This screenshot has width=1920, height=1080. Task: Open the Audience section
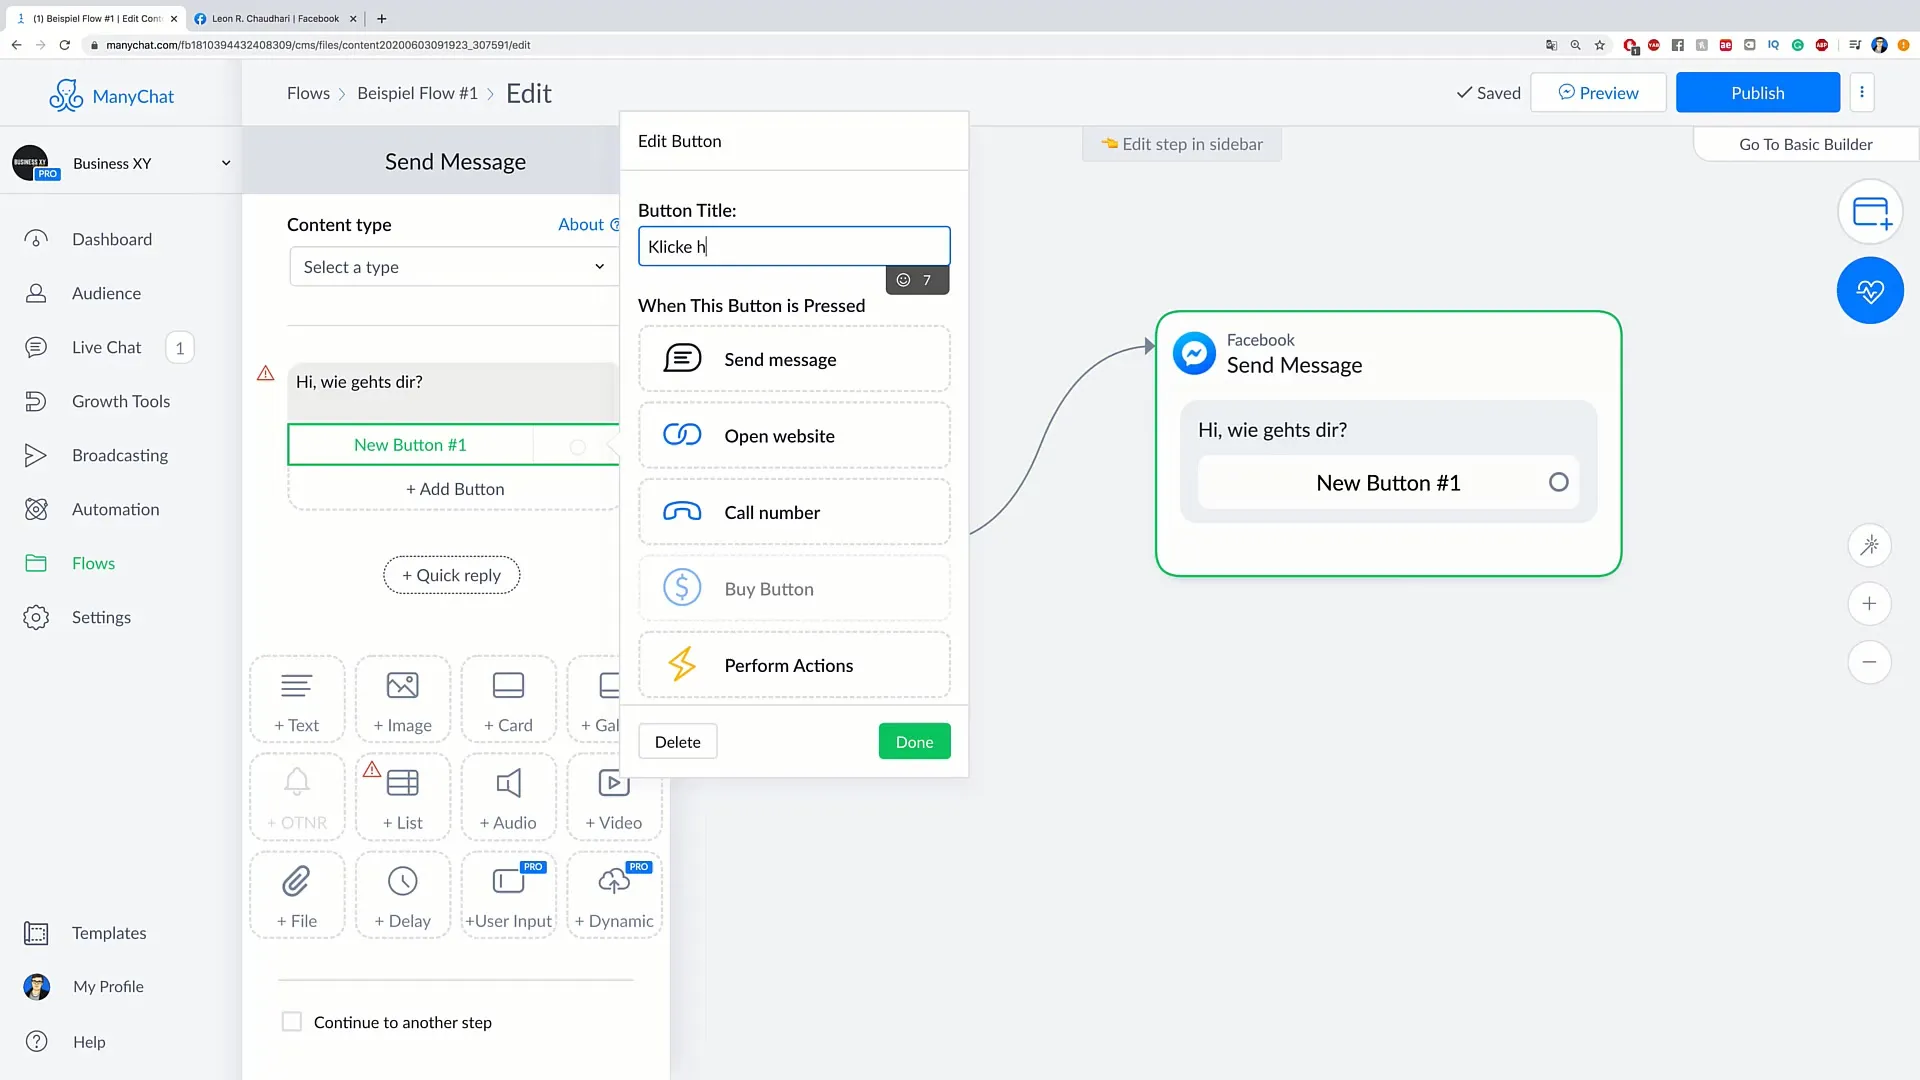coord(106,293)
